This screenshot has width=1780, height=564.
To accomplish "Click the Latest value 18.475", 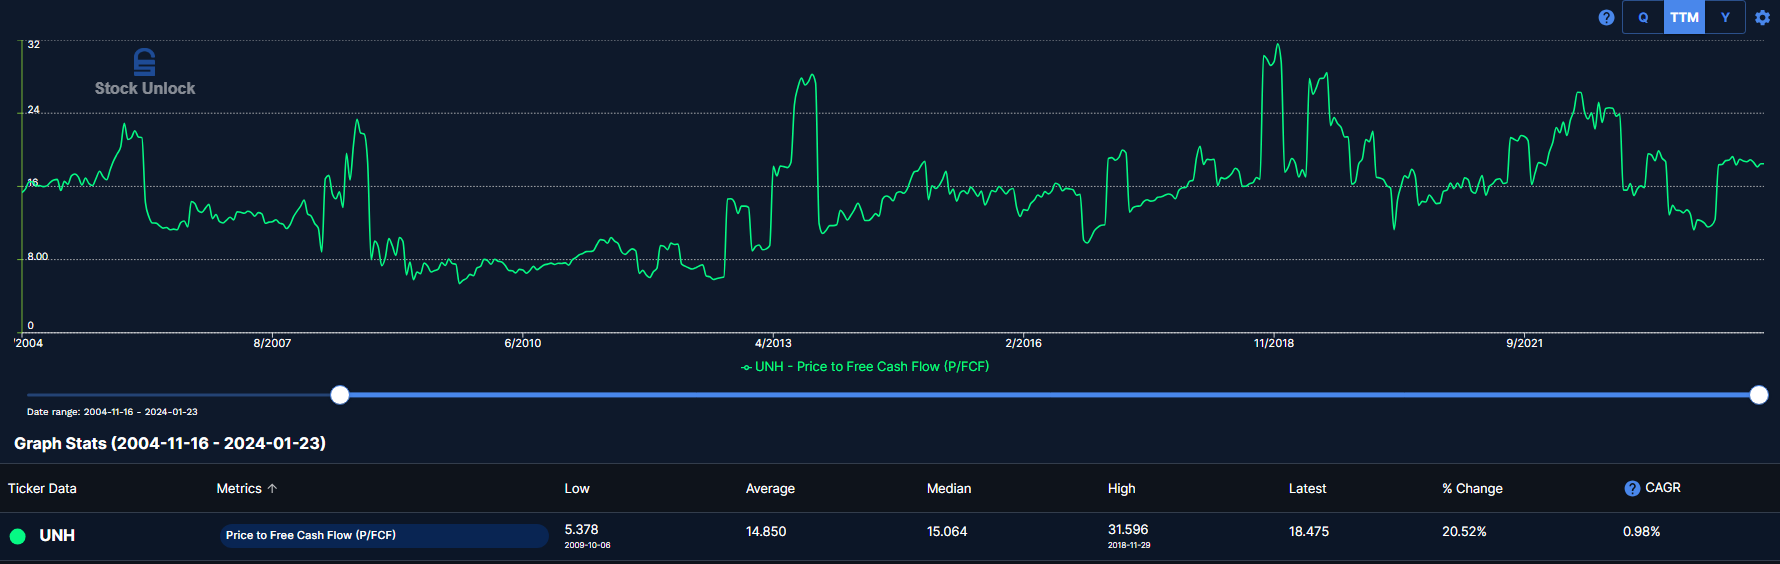I will pyautogui.click(x=1309, y=531).
